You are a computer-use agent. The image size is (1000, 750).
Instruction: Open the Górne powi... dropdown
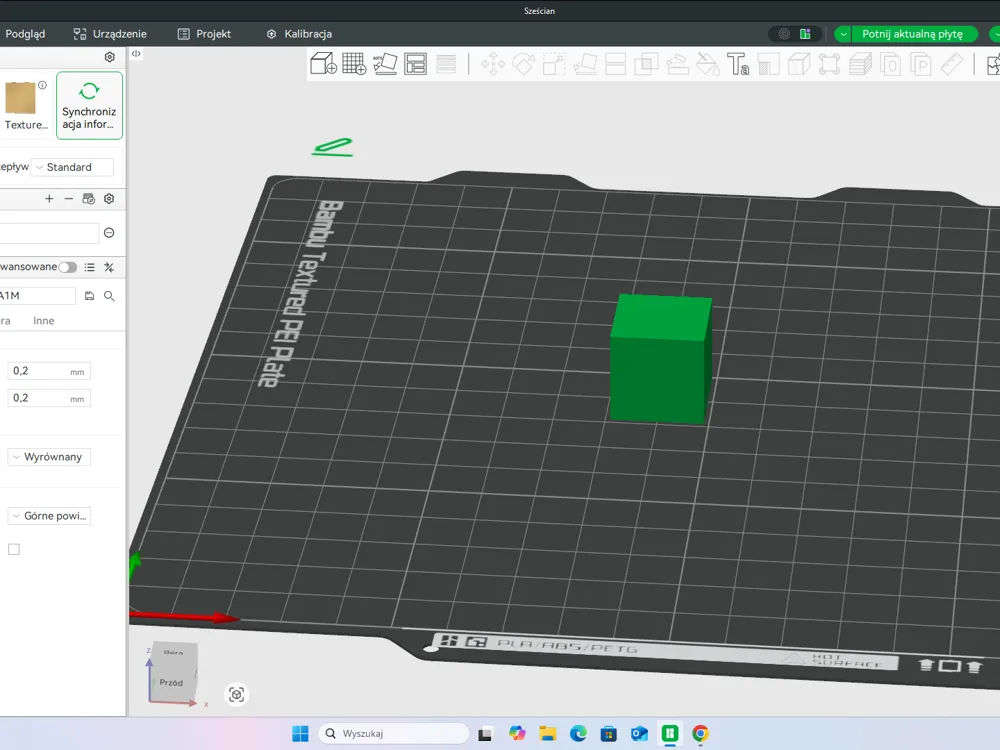pos(49,516)
